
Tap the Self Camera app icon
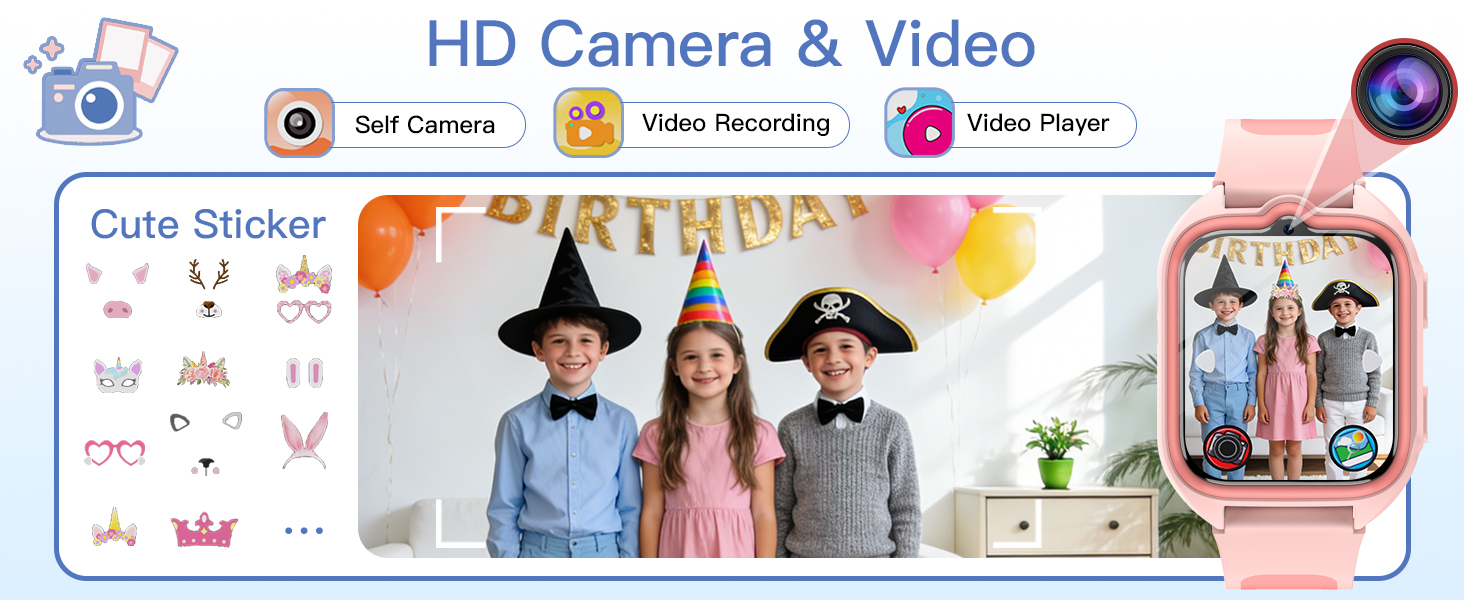pos(298,123)
